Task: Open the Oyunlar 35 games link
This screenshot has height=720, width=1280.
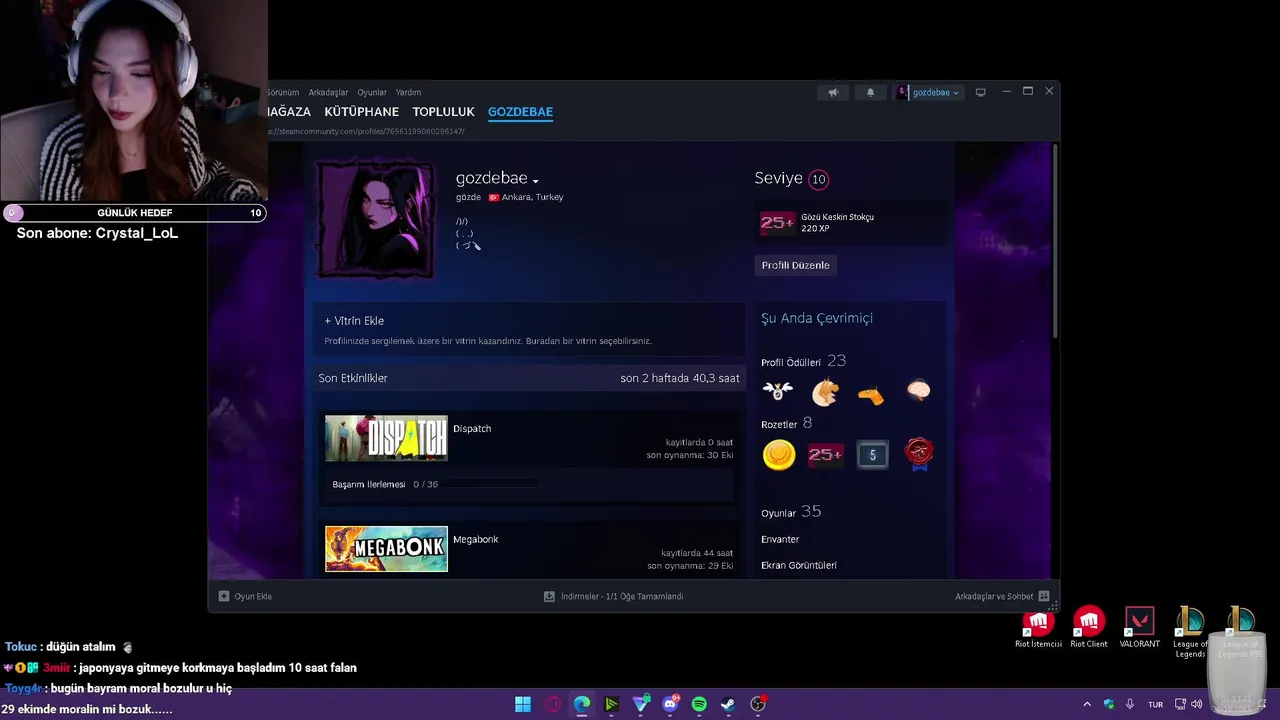Action: coord(791,512)
